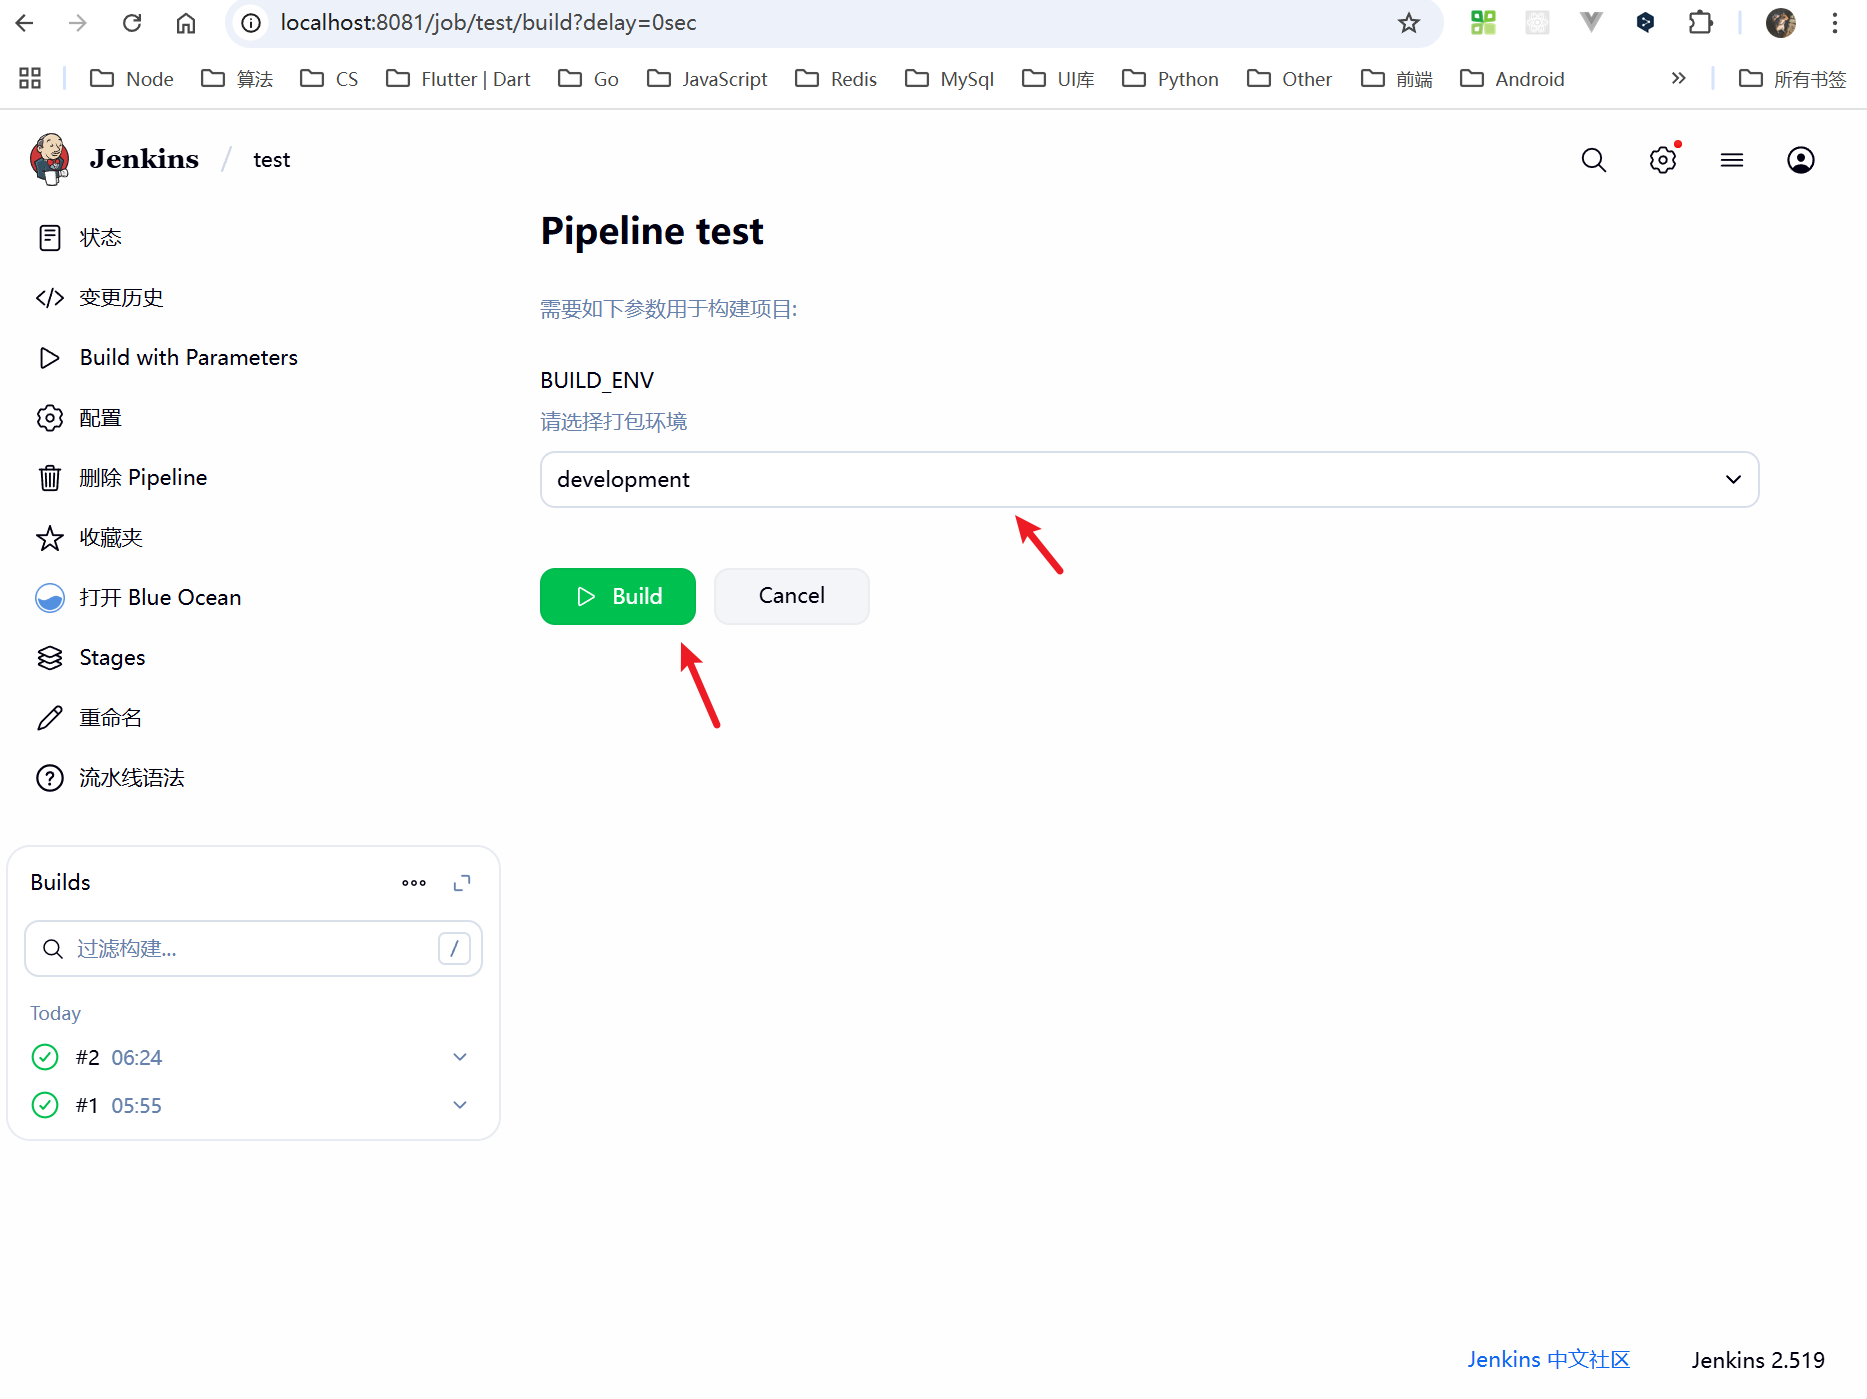Click the 删除 Pipeline trash item

(143, 478)
